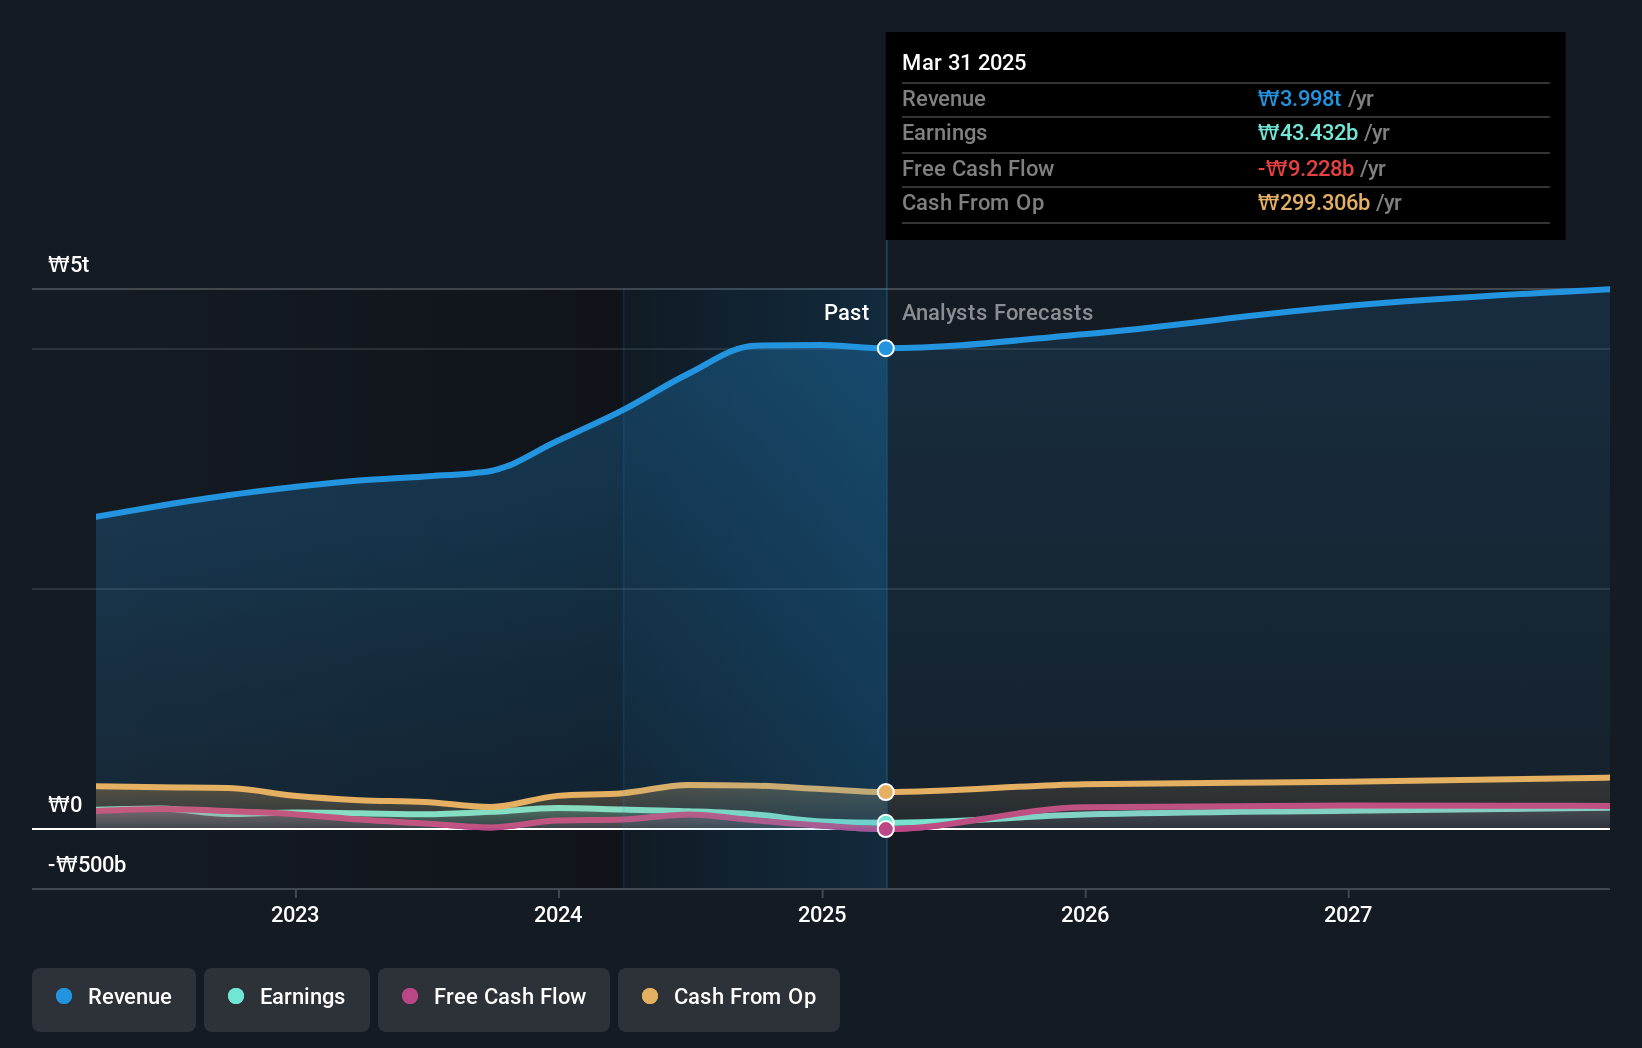Click the -₩500b y-axis label
1642x1048 pixels.
(87, 865)
